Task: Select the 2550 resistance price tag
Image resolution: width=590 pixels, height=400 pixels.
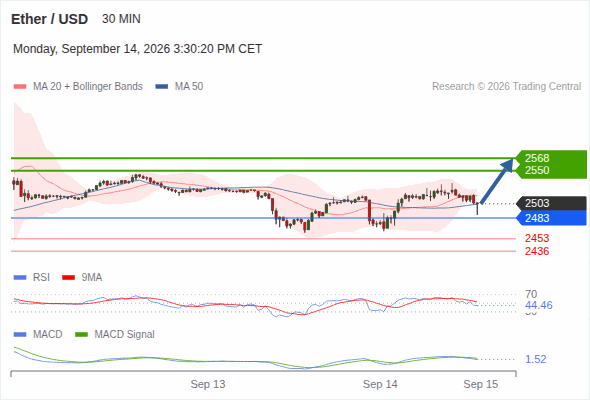Action: 537,170
